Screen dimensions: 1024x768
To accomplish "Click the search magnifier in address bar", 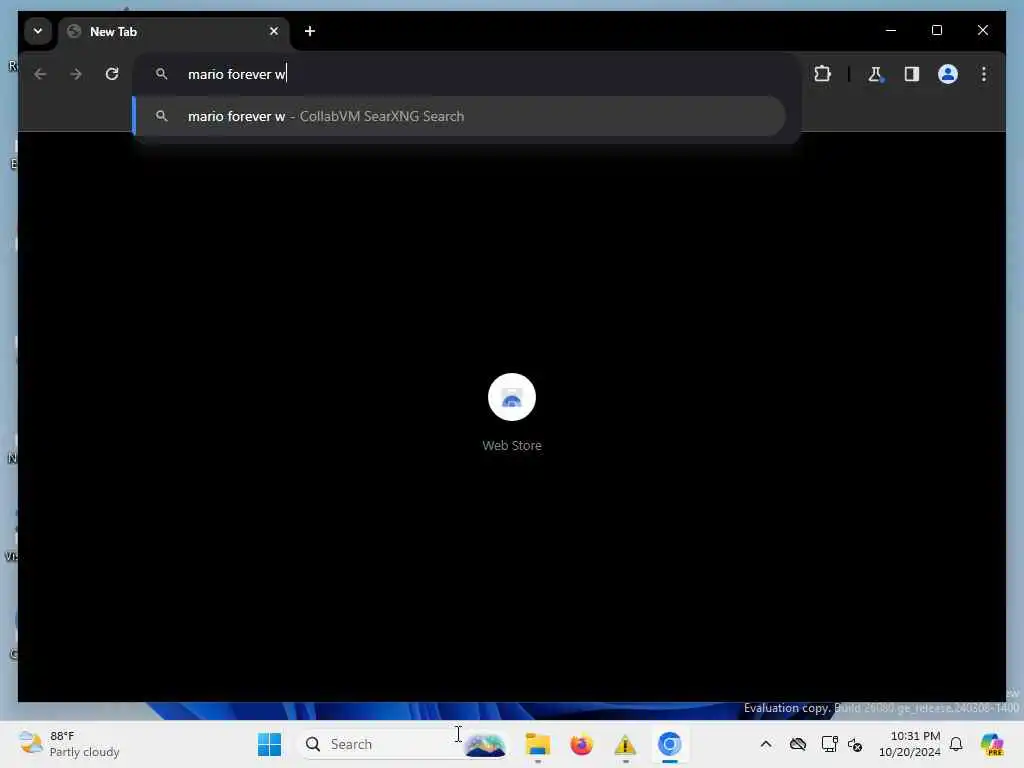I will click(x=161, y=74).
